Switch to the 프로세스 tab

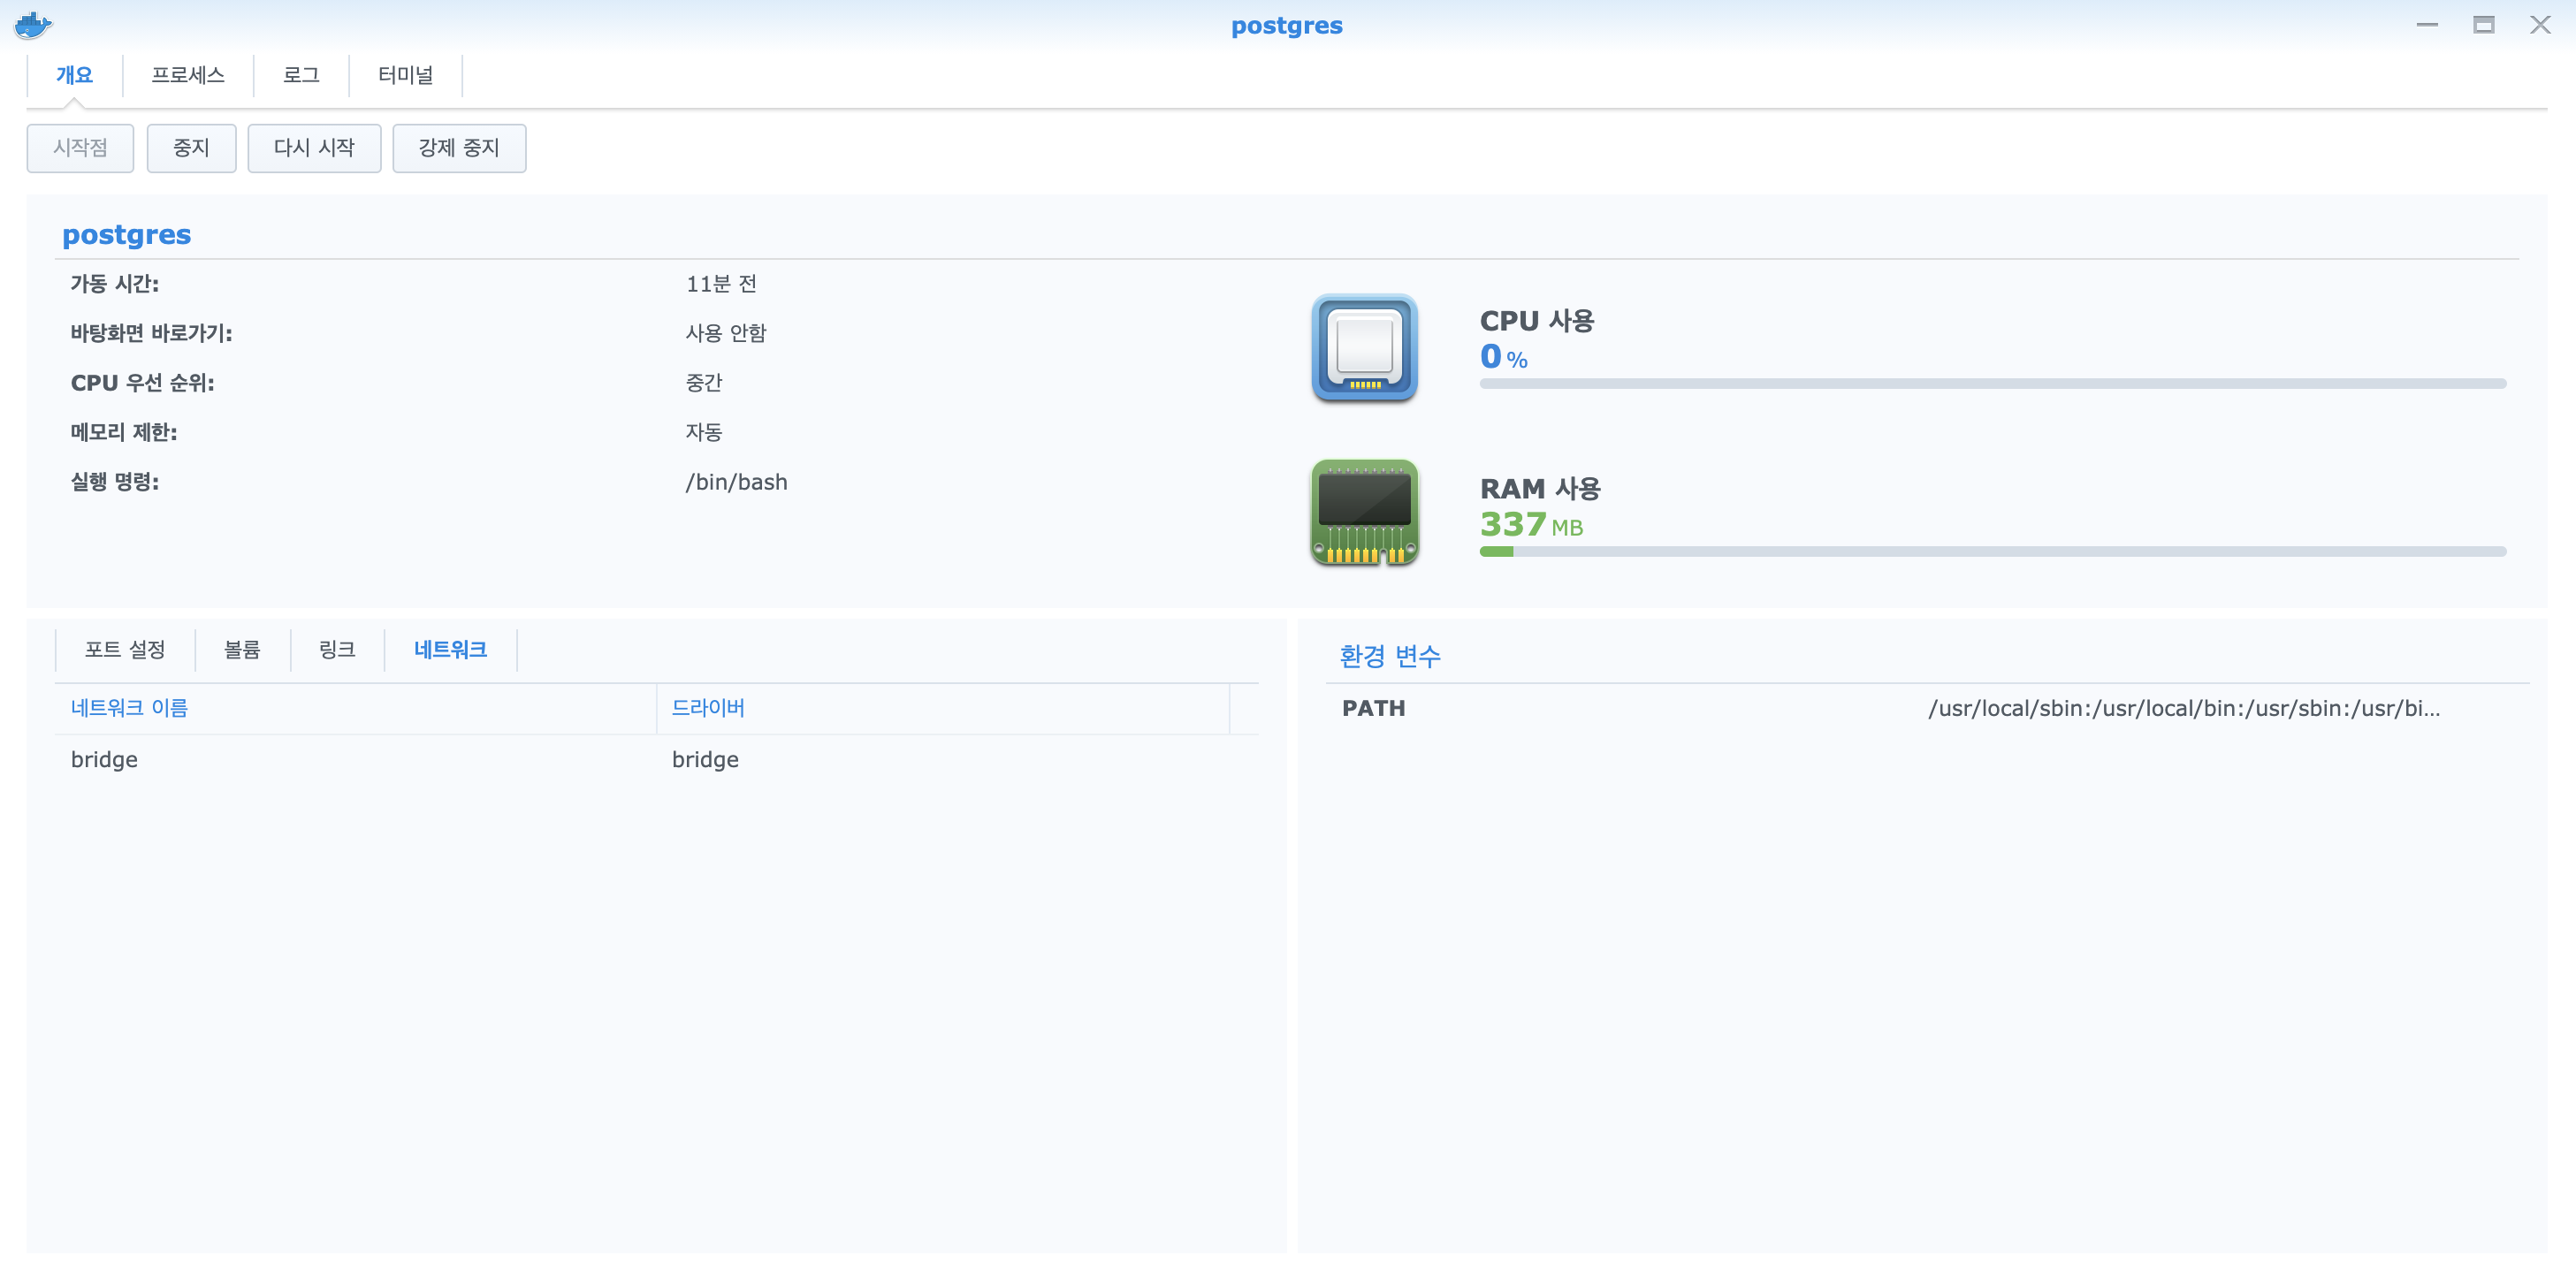tap(188, 75)
